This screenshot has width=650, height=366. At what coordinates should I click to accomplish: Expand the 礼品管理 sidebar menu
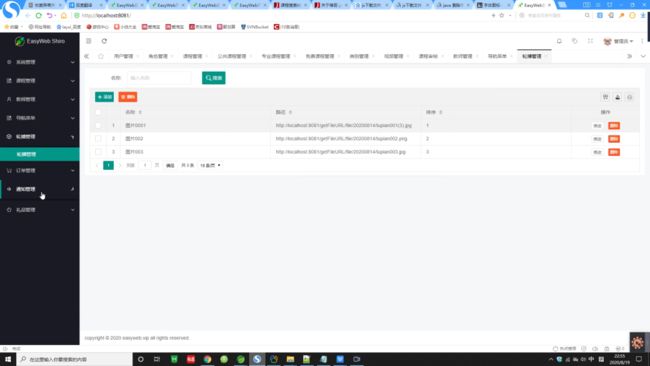click(40, 210)
